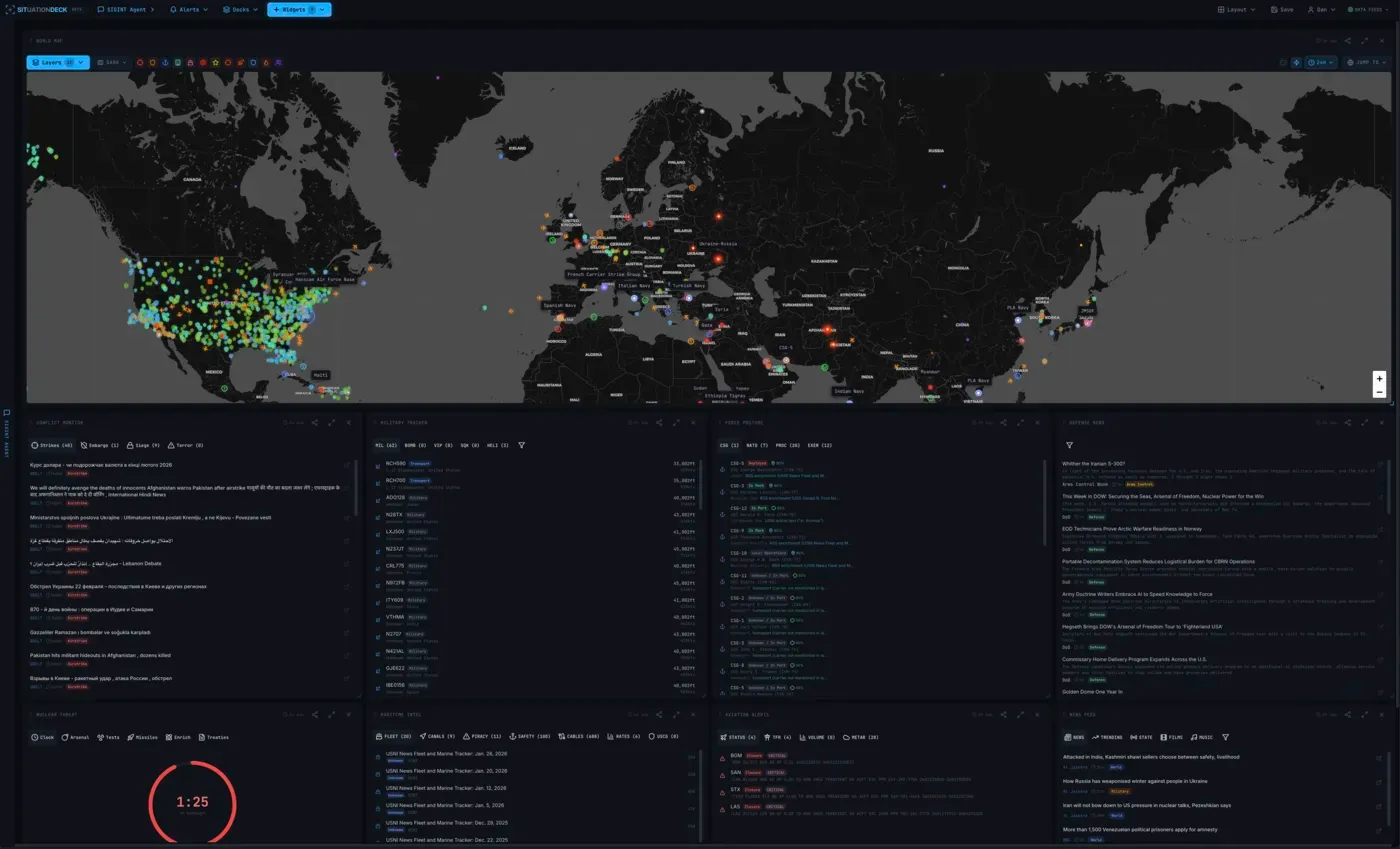Click the Defense News filter icon
1400x849 pixels.
(1069, 445)
